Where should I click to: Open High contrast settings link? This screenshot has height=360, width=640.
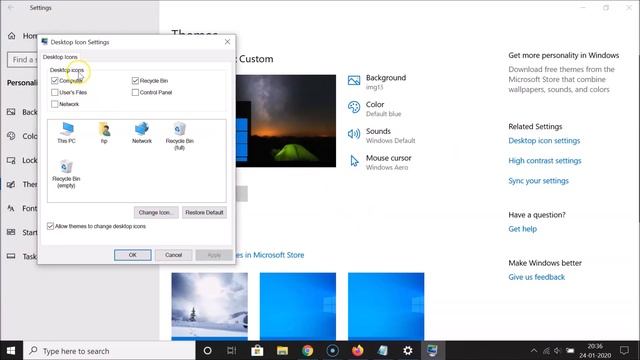544,161
